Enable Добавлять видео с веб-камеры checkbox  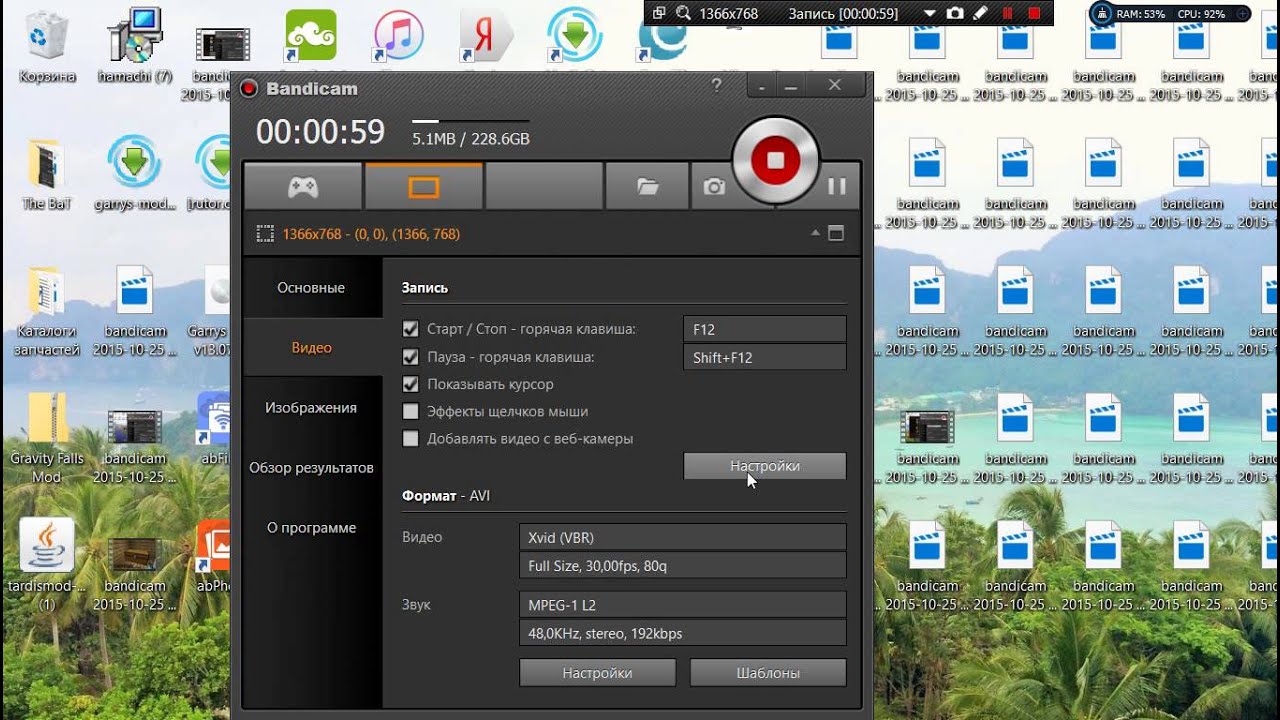[410, 438]
